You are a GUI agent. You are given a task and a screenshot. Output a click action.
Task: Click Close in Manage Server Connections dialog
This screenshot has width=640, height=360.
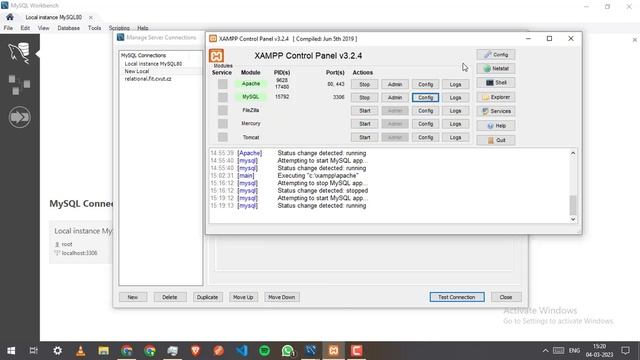(506, 297)
